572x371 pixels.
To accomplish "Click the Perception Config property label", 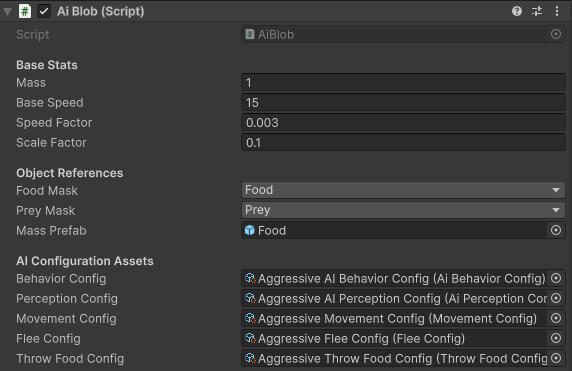I will [67, 299].
